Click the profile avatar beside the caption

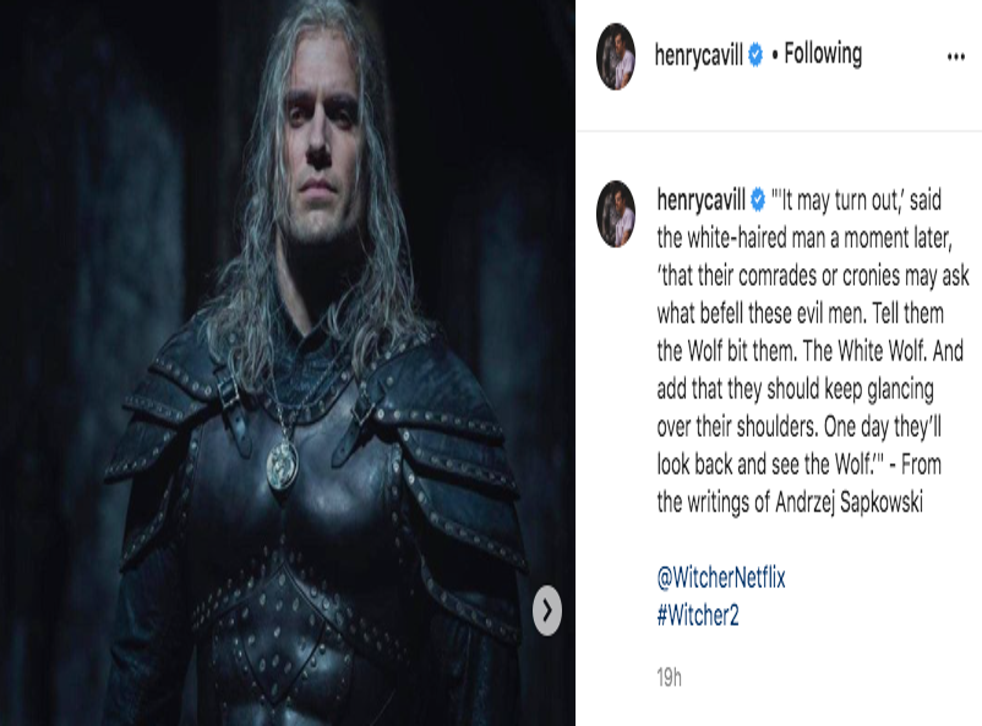(x=616, y=214)
